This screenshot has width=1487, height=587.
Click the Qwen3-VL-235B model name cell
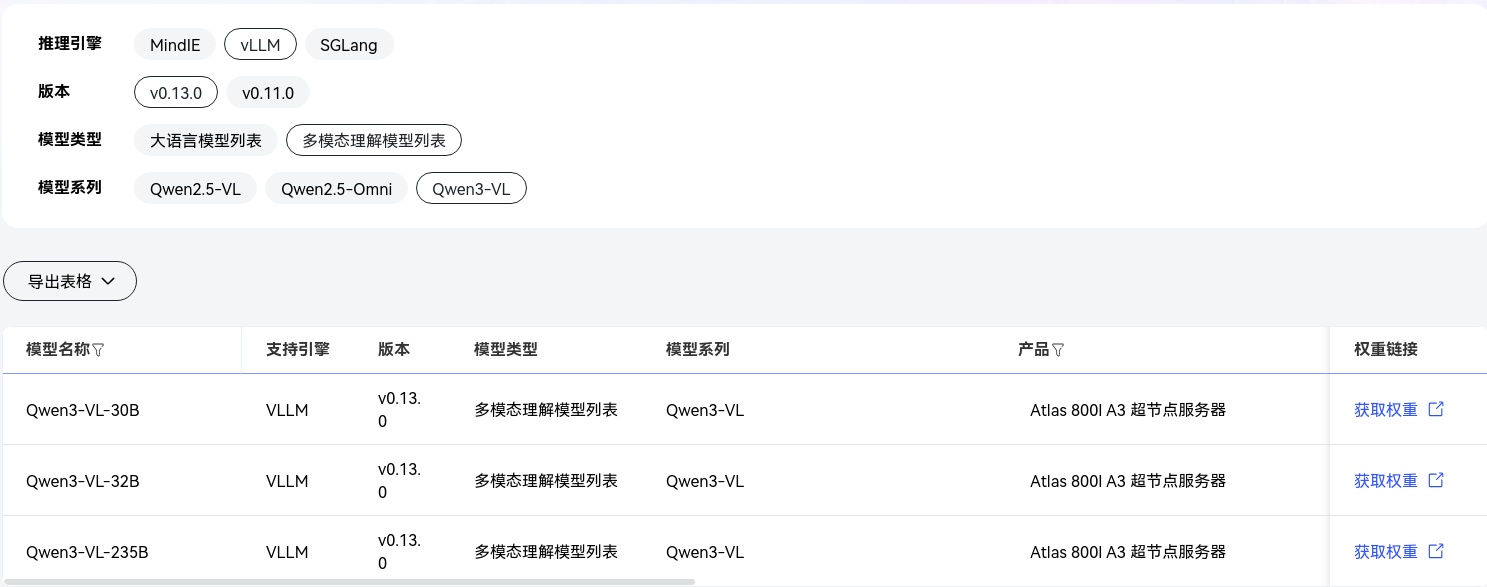tap(88, 552)
